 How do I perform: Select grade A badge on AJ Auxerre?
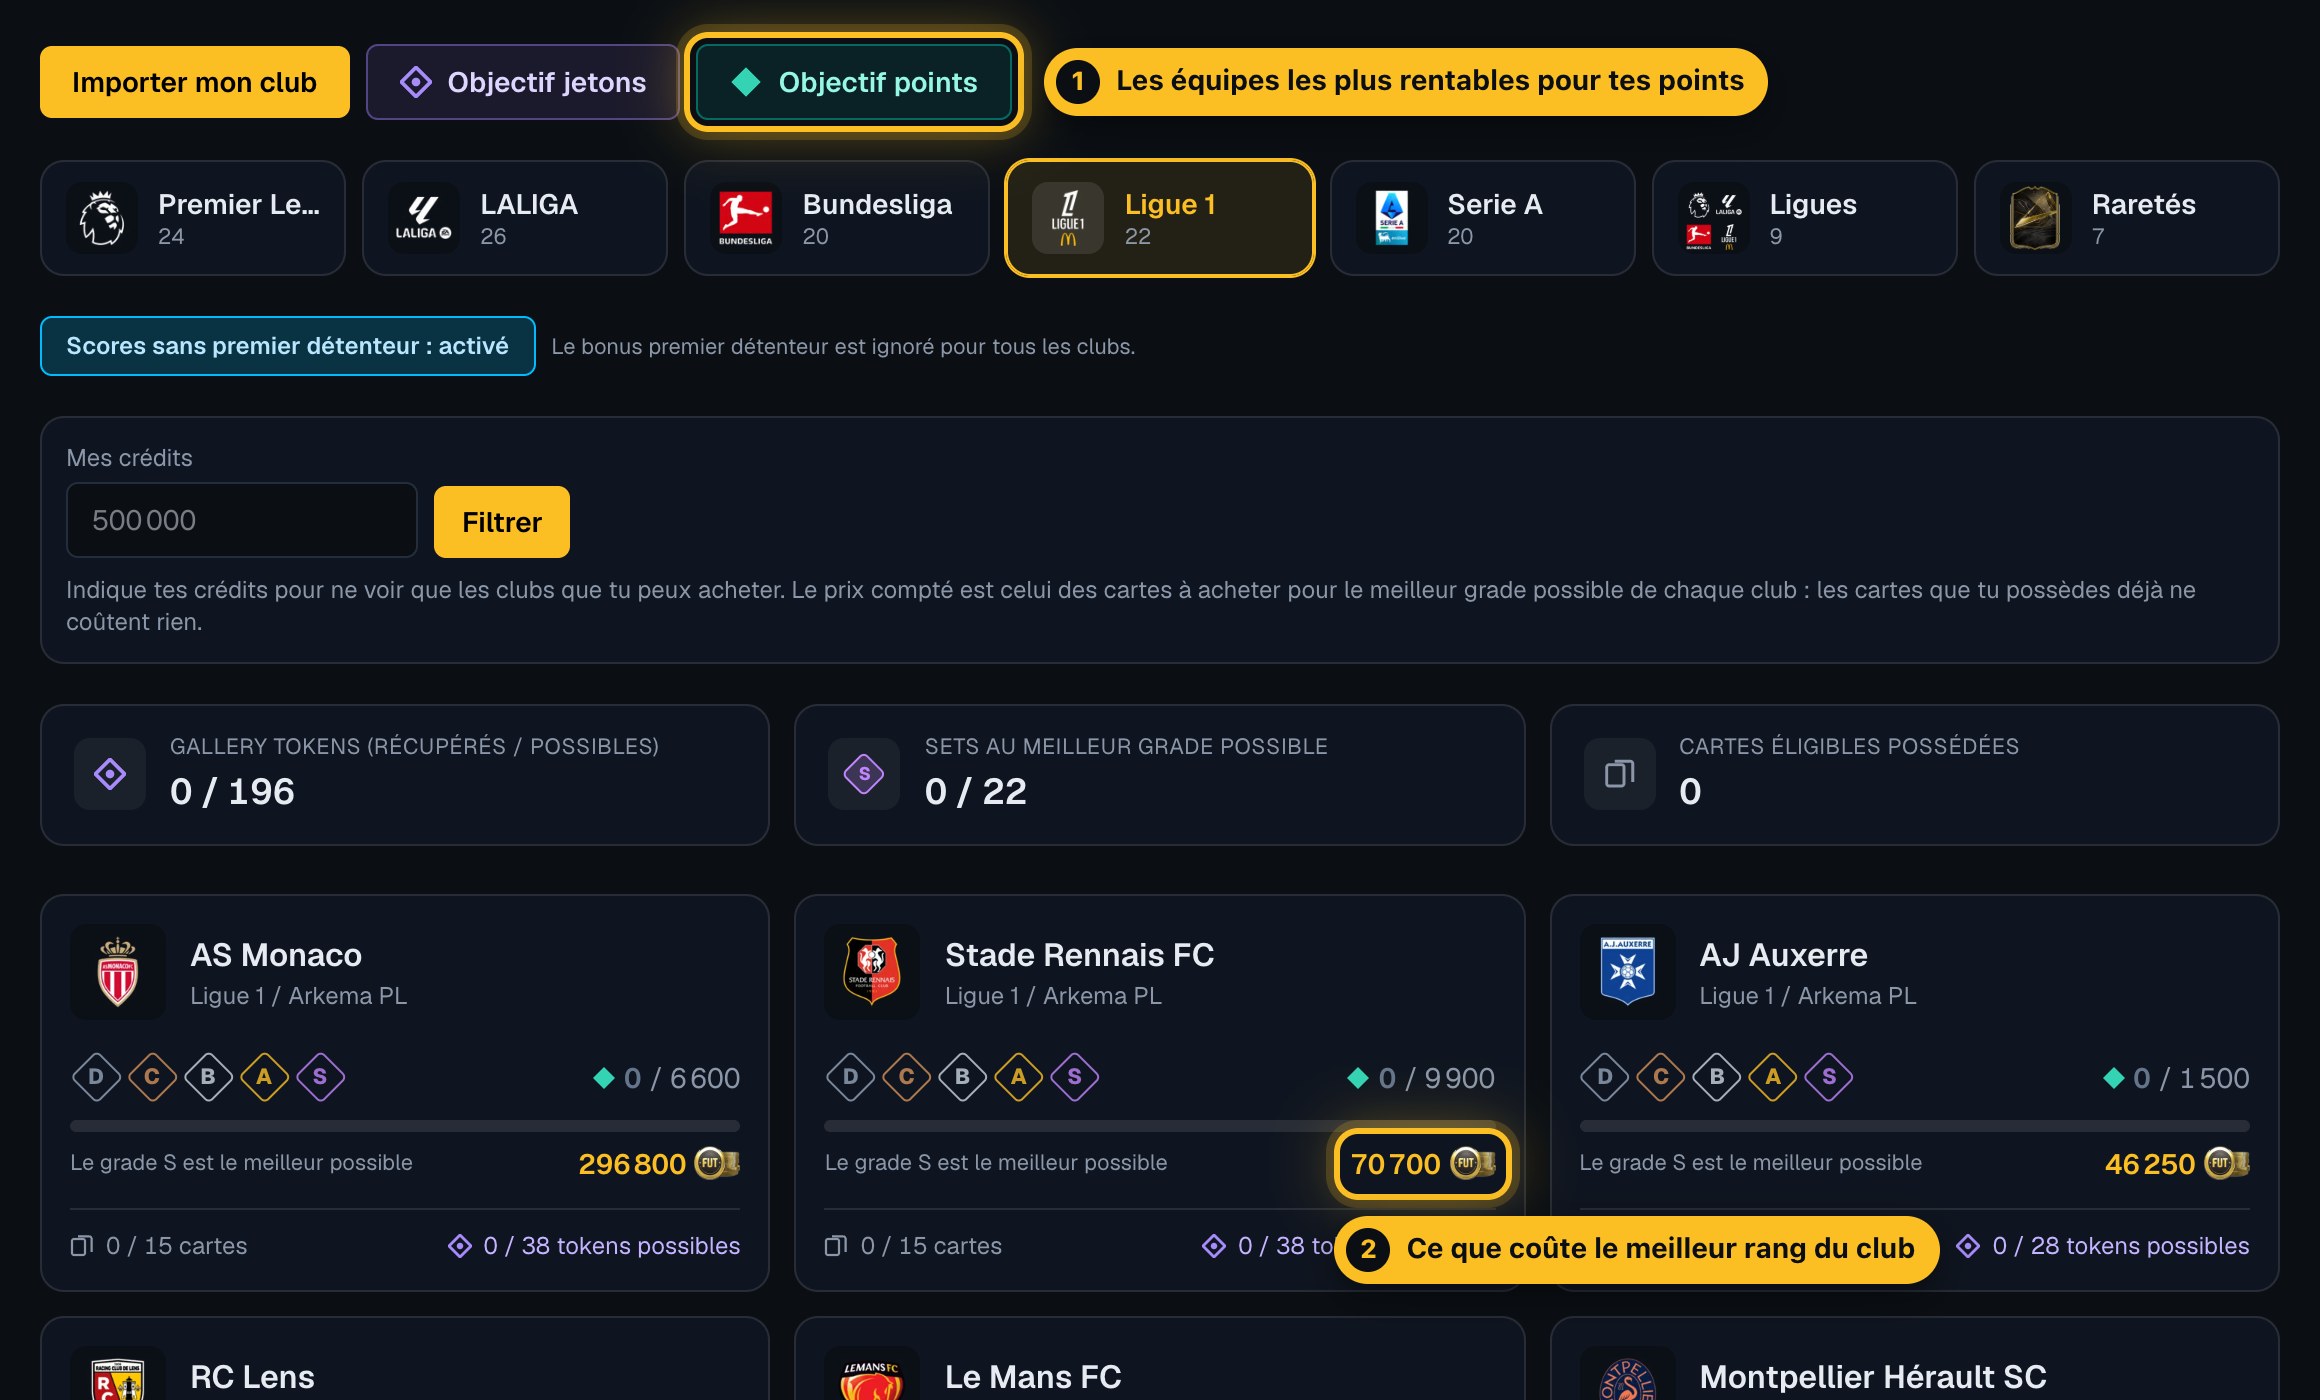pyautogui.click(x=1773, y=1077)
